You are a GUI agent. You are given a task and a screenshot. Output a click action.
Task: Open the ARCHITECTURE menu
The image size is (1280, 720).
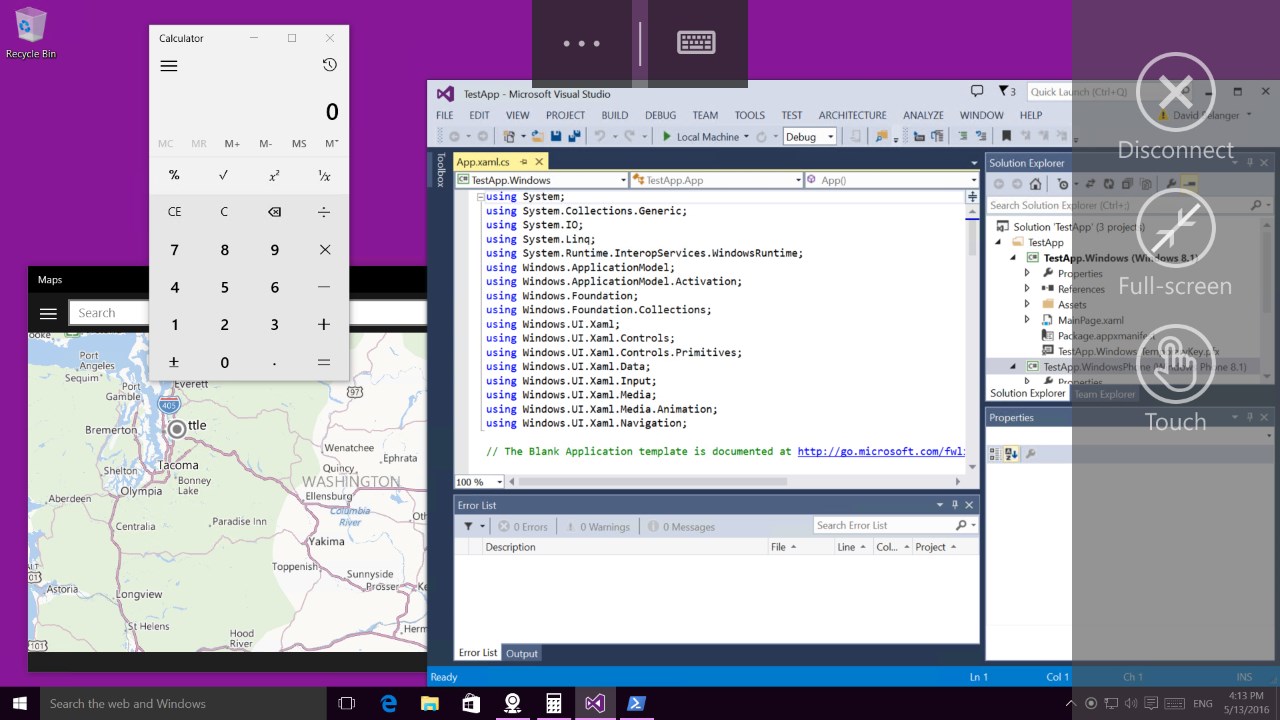click(x=852, y=115)
